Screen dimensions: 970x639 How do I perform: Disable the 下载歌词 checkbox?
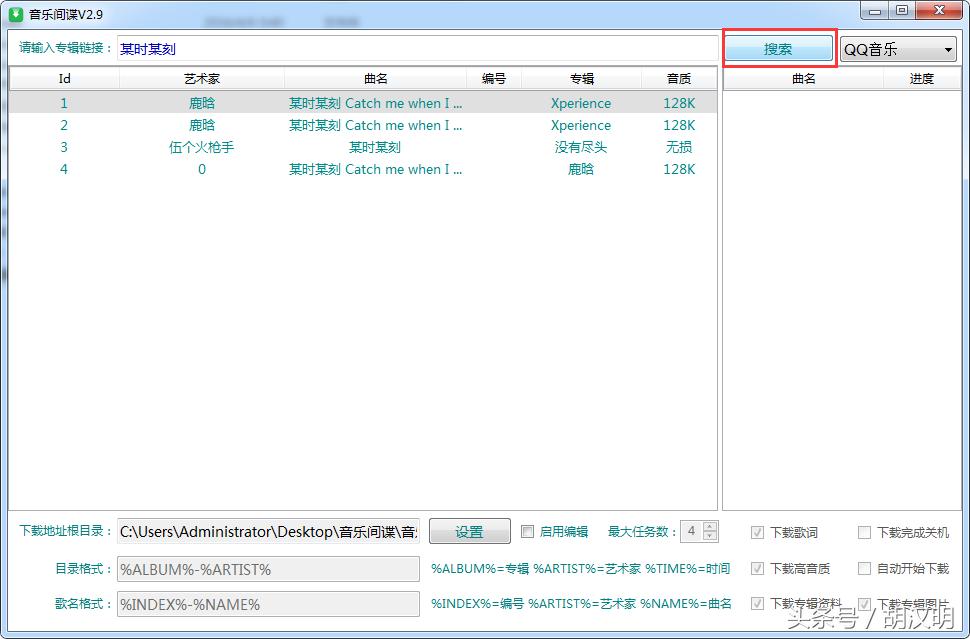758,532
